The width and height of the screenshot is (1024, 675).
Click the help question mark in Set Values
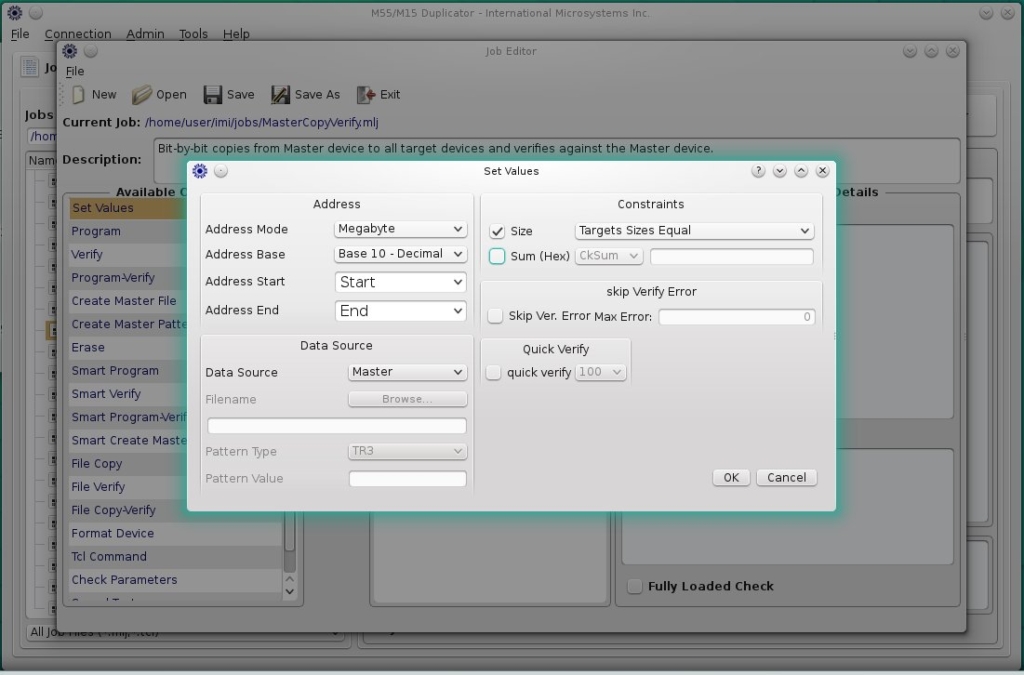click(758, 170)
